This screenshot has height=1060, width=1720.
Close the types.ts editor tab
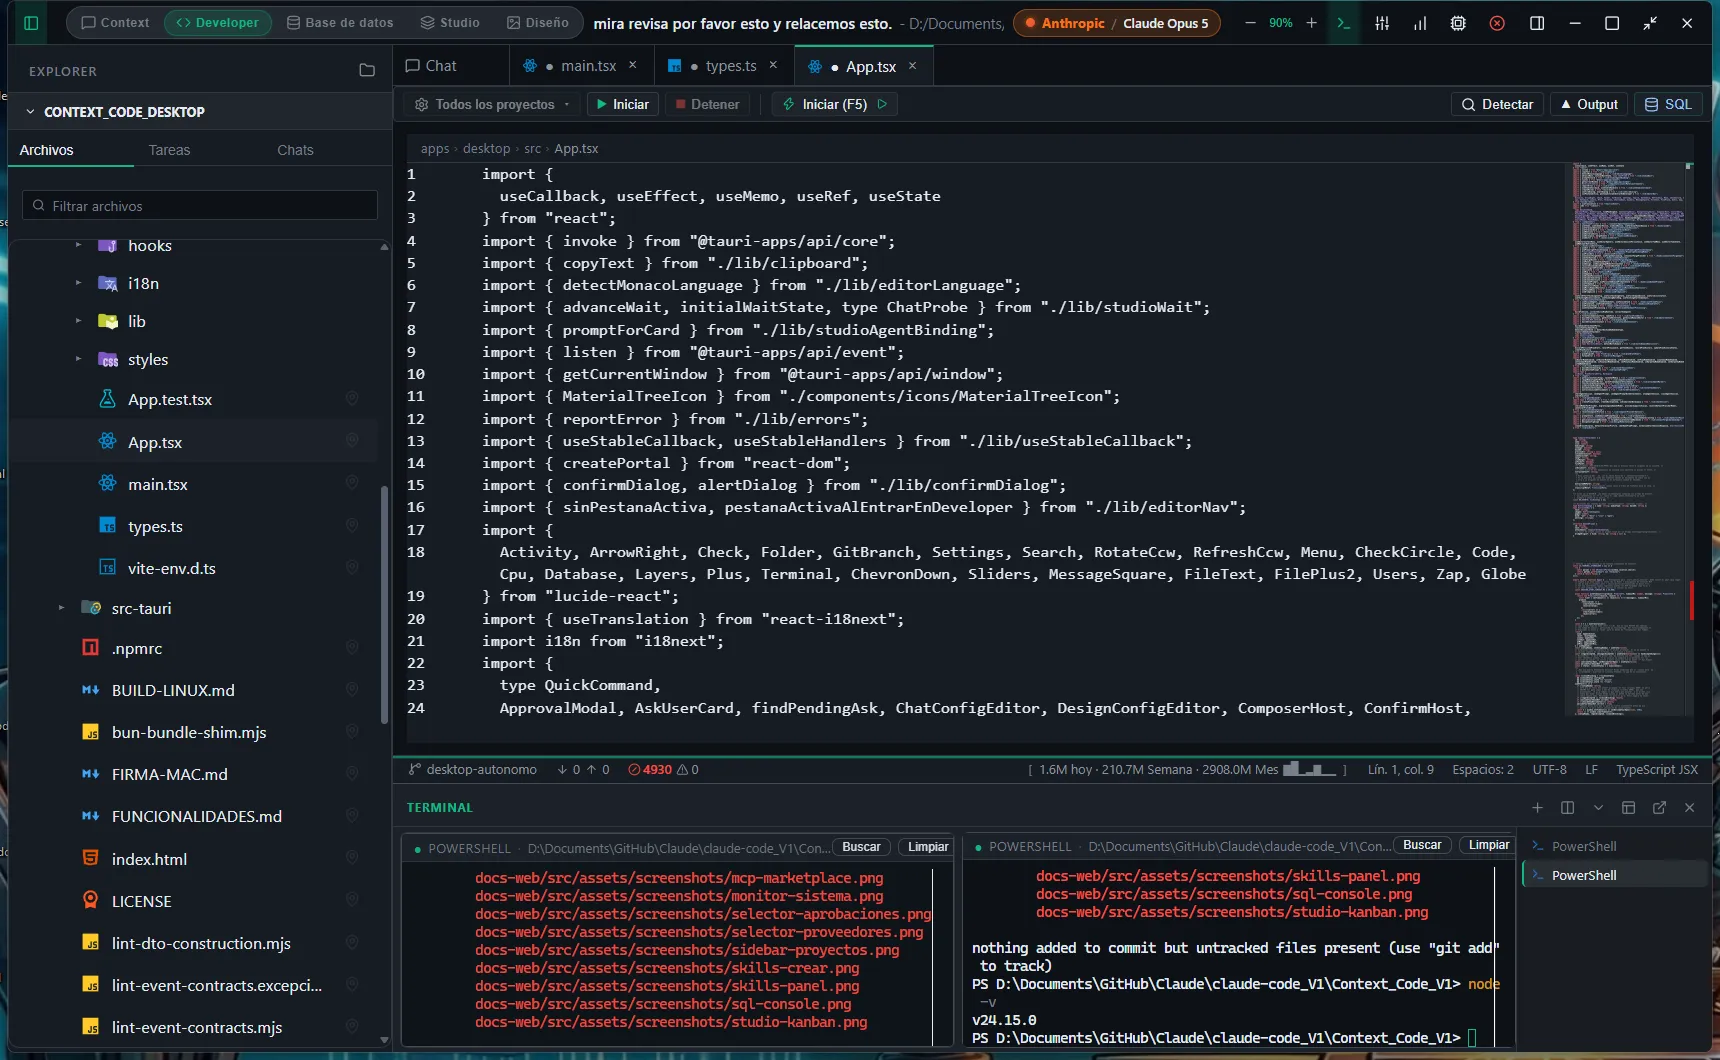(x=773, y=65)
